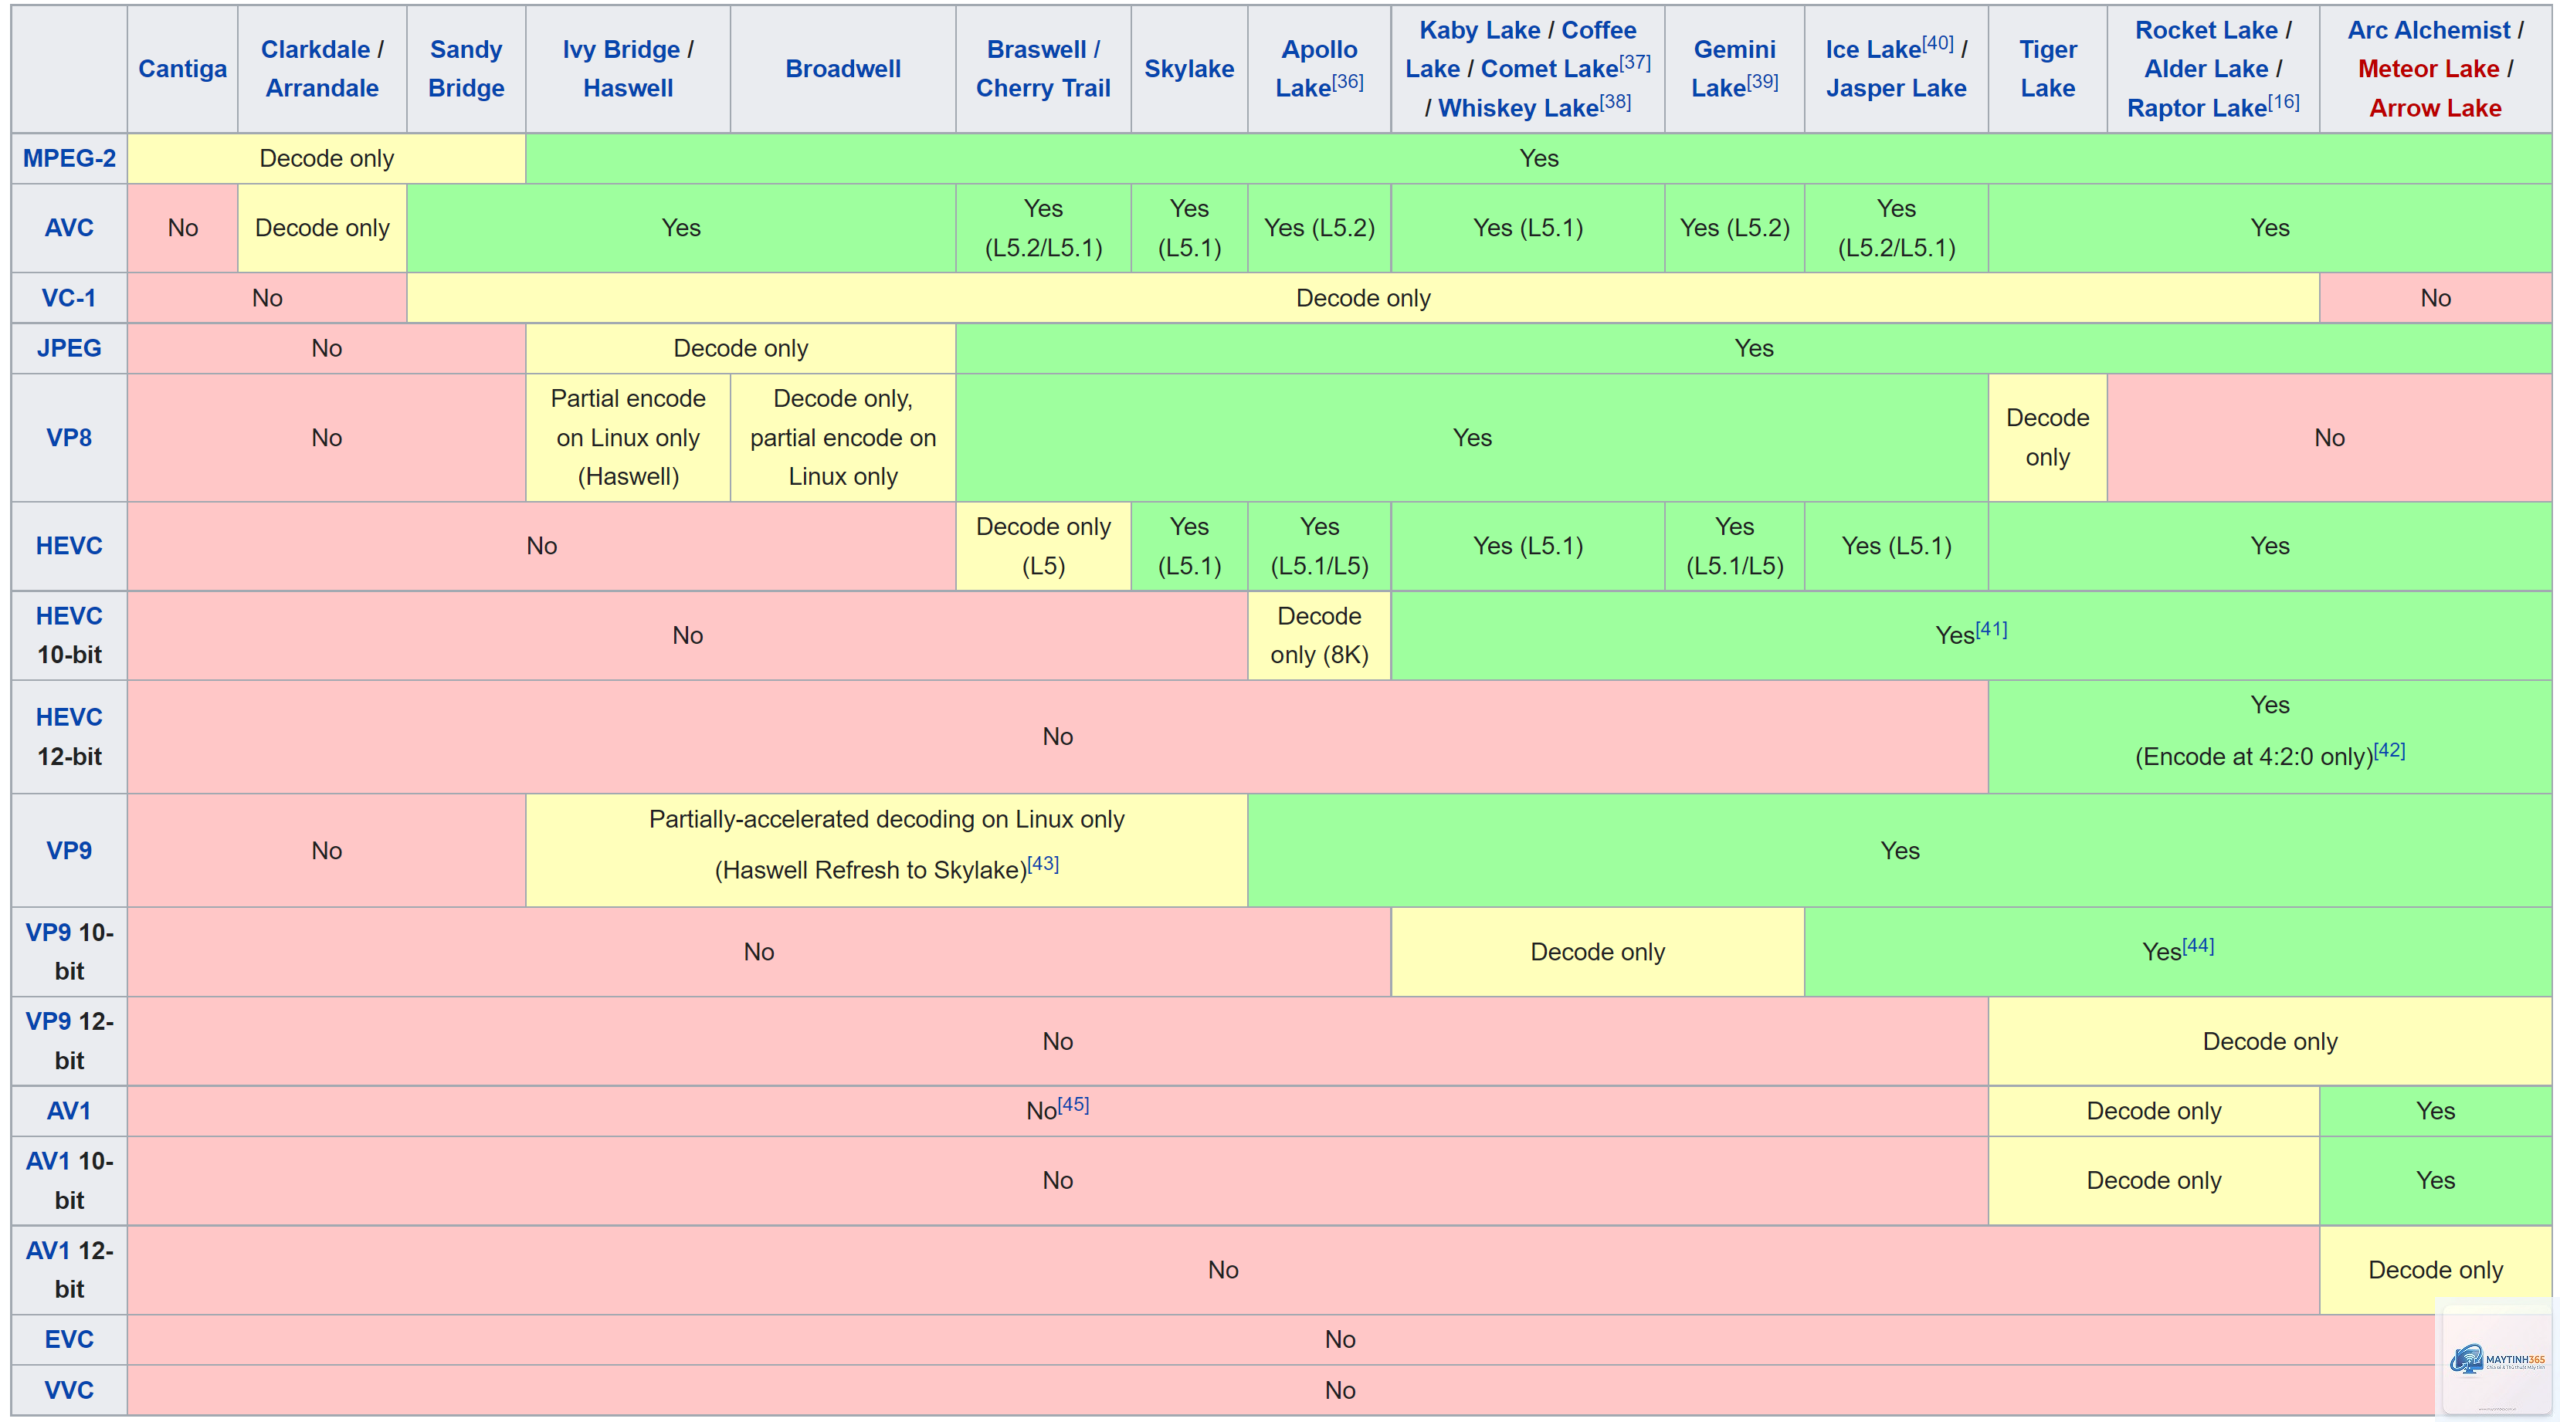Select the AVC Cantiga 'No' cell
This screenshot has height=1422, width=2560.
[182, 228]
